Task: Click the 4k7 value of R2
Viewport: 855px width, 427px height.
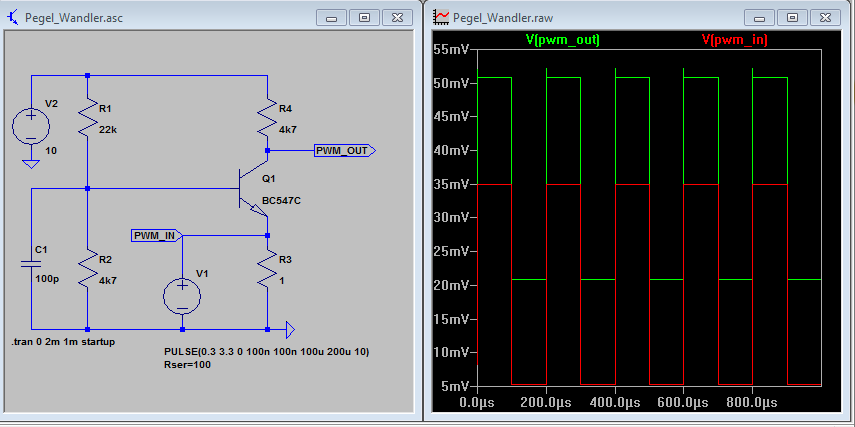Action: [107, 280]
